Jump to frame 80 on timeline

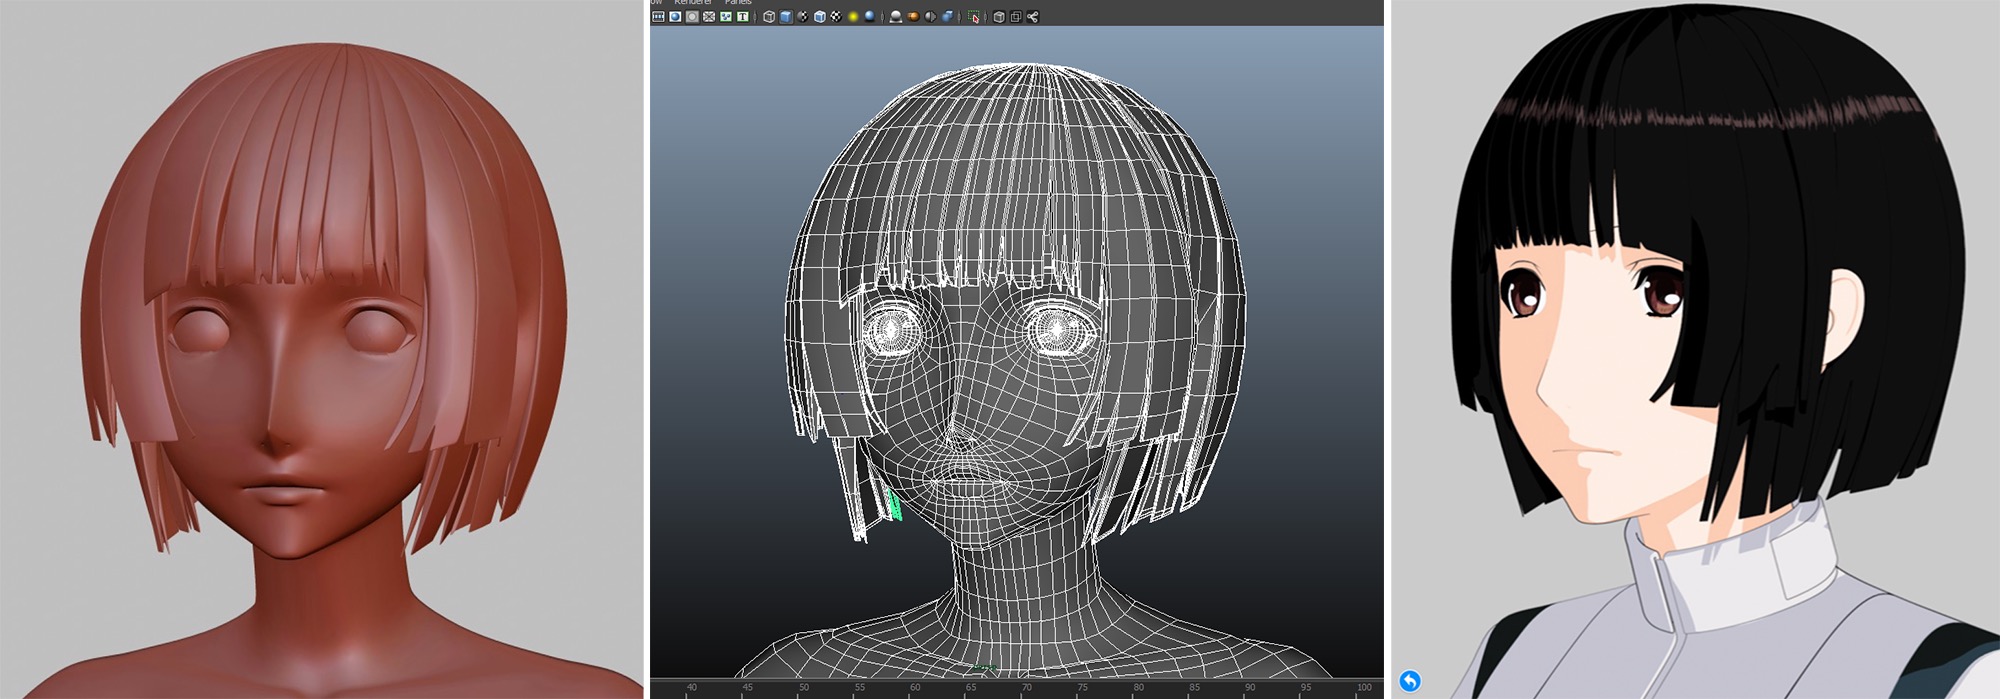coord(1139,688)
